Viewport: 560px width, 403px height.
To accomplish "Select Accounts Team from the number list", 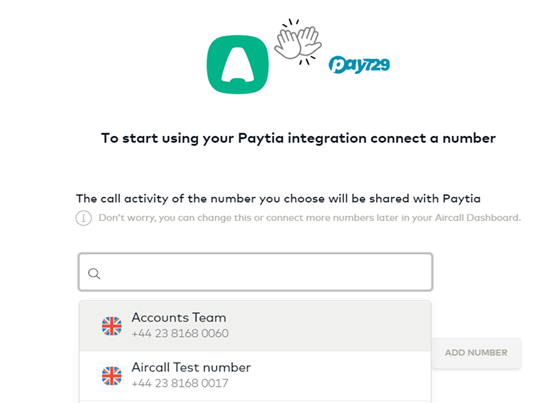I will coord(255,326).
